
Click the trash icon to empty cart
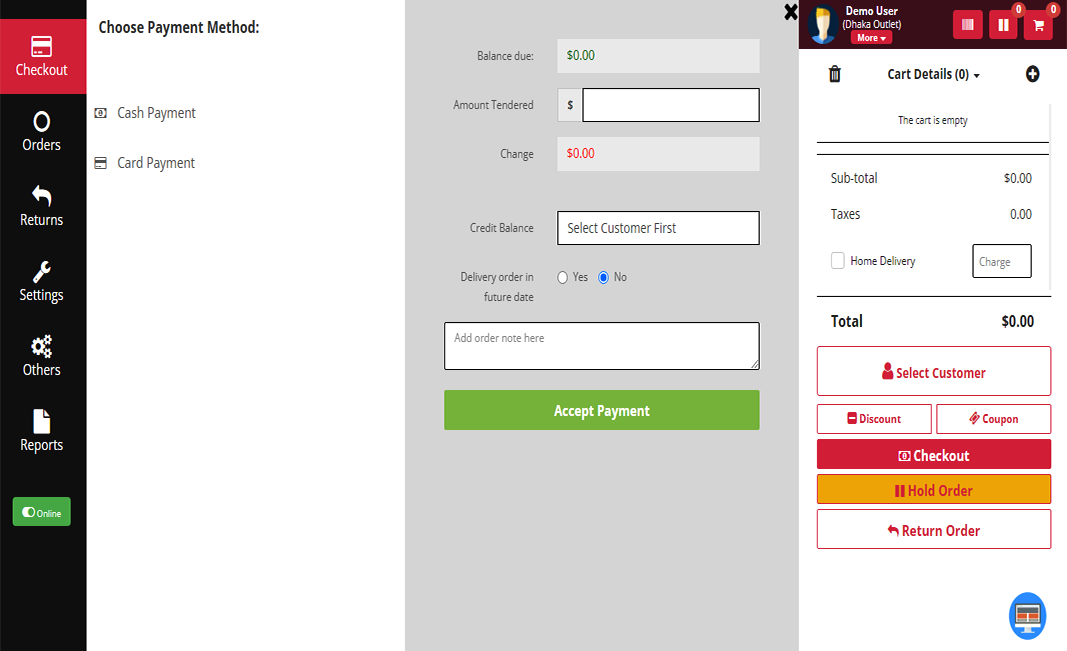835,74
